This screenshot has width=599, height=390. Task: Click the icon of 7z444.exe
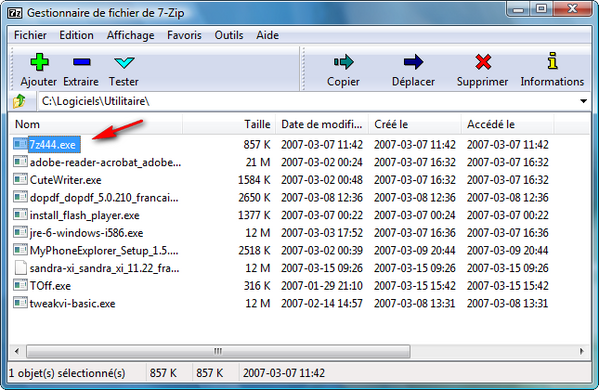[x=20, y=144]
